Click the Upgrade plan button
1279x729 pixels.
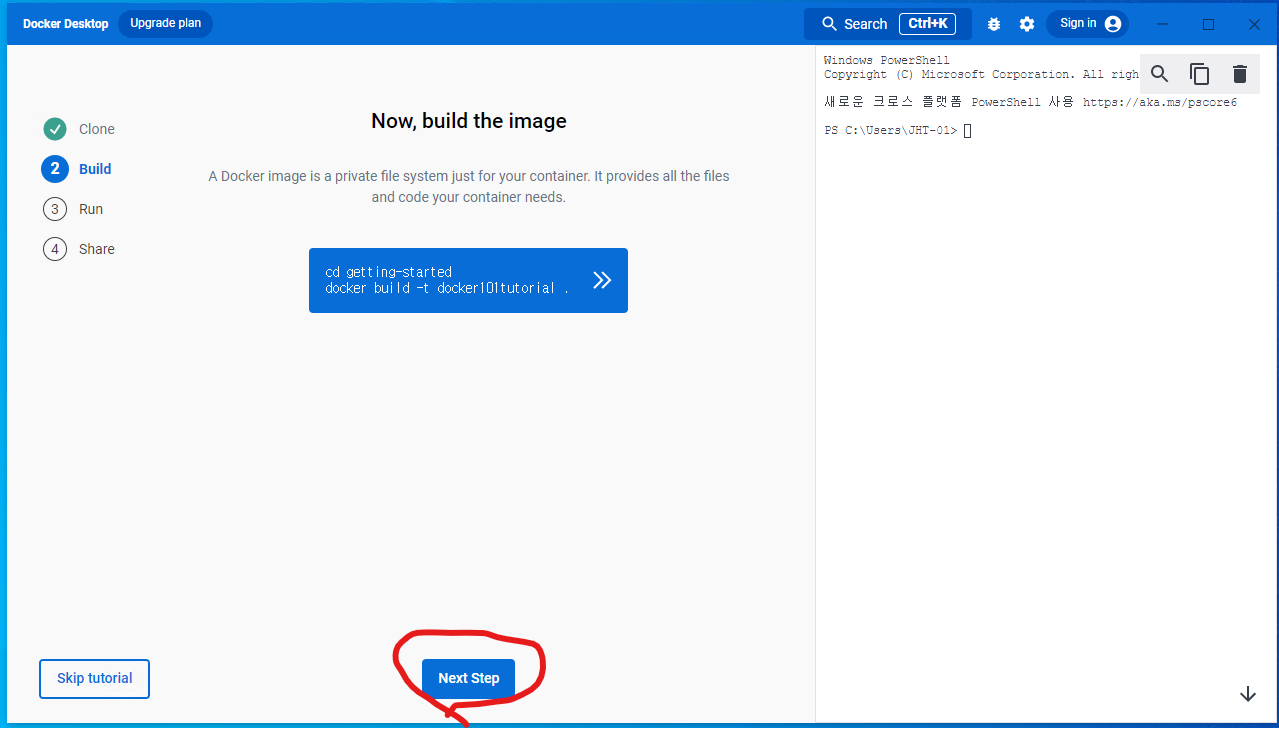166,24
